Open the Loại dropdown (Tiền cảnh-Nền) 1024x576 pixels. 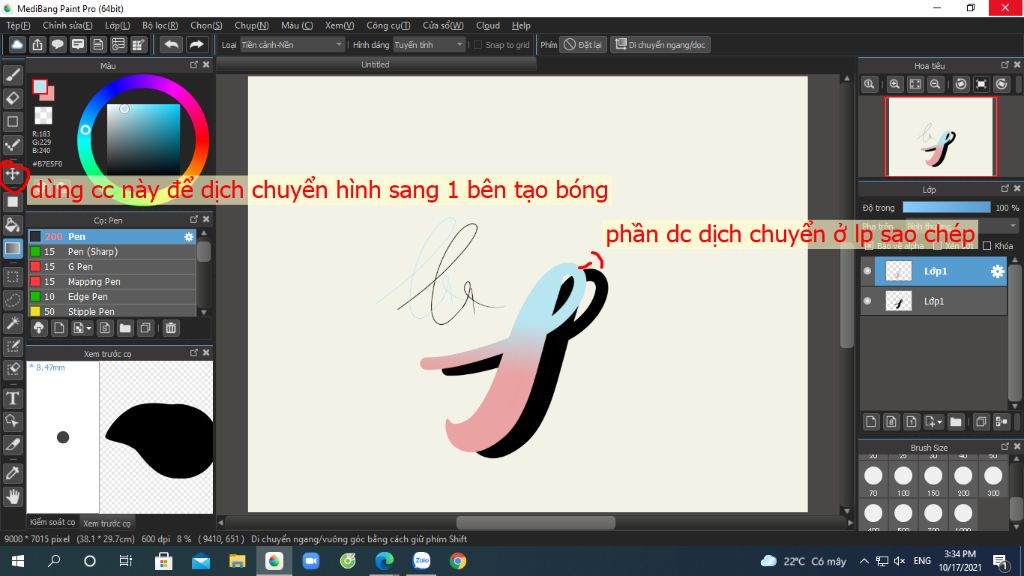click(291, 44)
